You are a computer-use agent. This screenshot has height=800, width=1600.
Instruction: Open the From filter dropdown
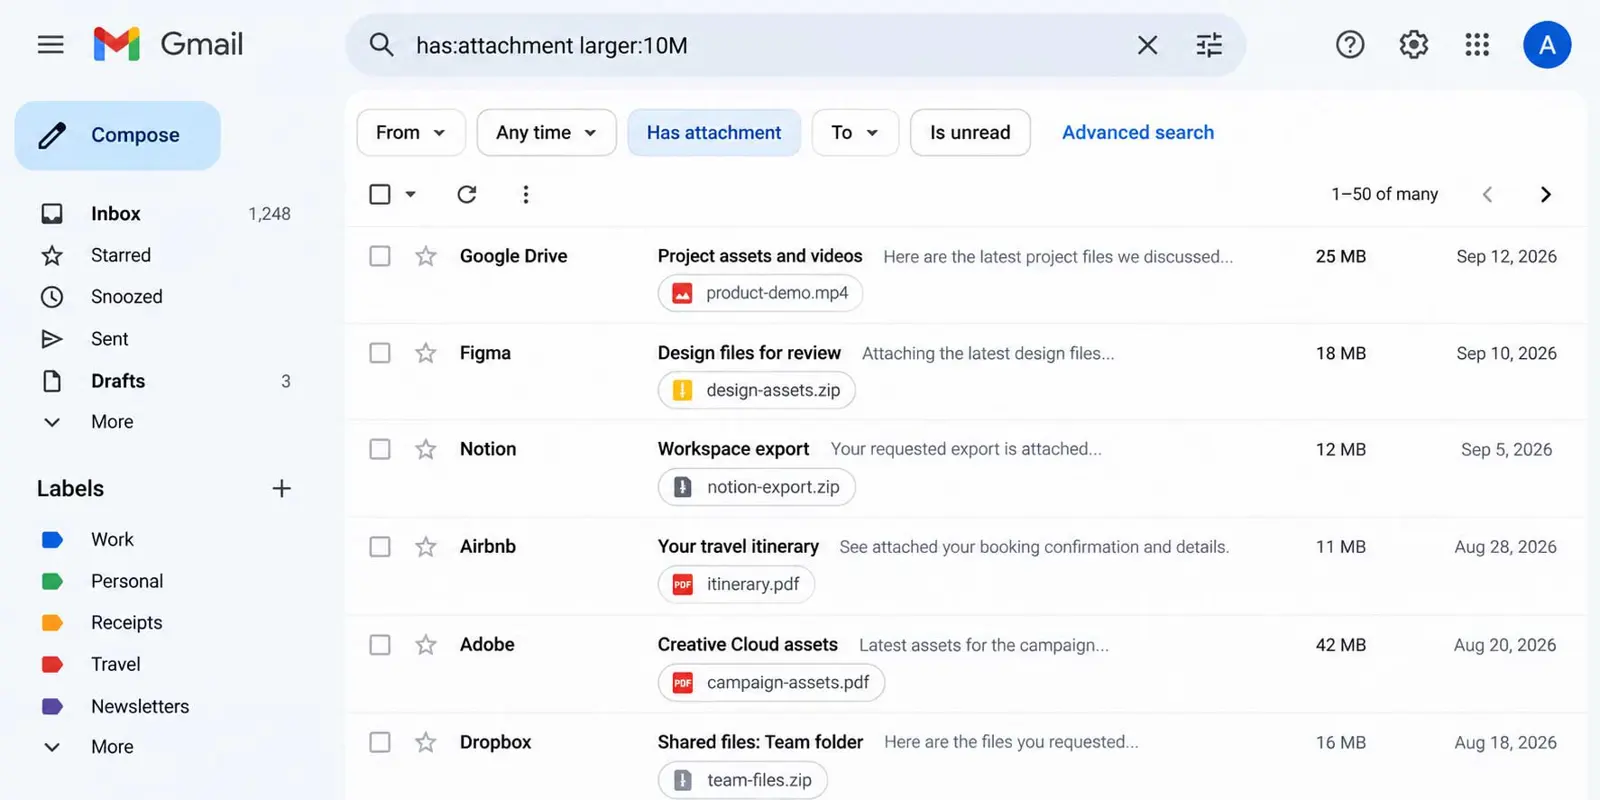coord(411,132)
